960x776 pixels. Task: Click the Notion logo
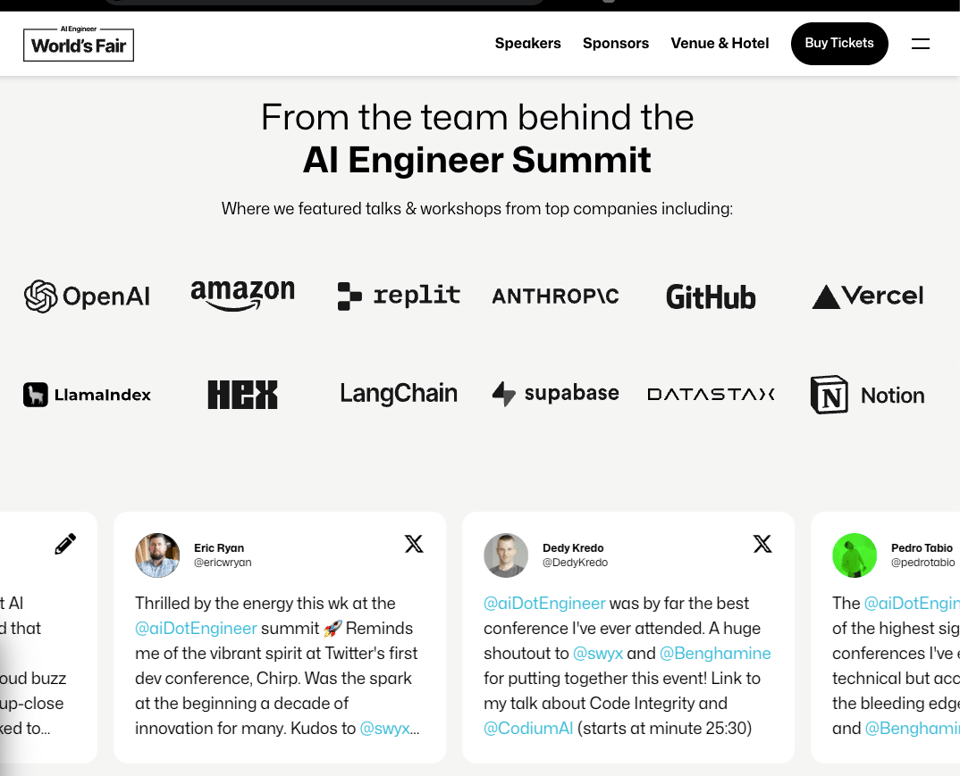[x=867, y=395]
